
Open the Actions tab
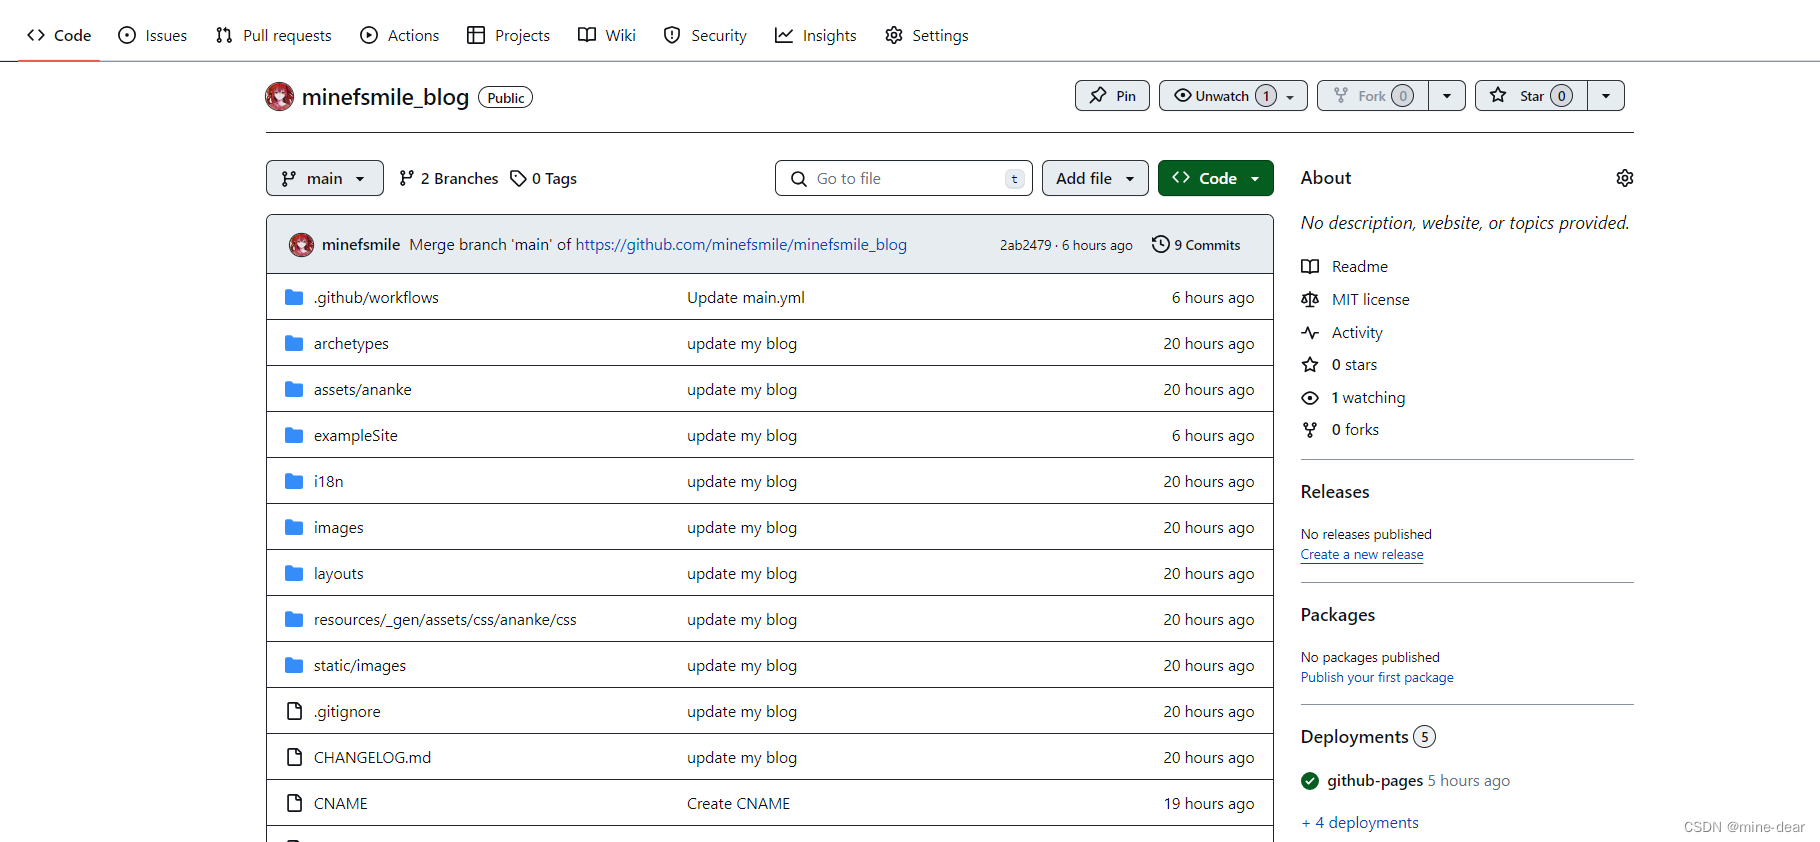coord(400,35)
